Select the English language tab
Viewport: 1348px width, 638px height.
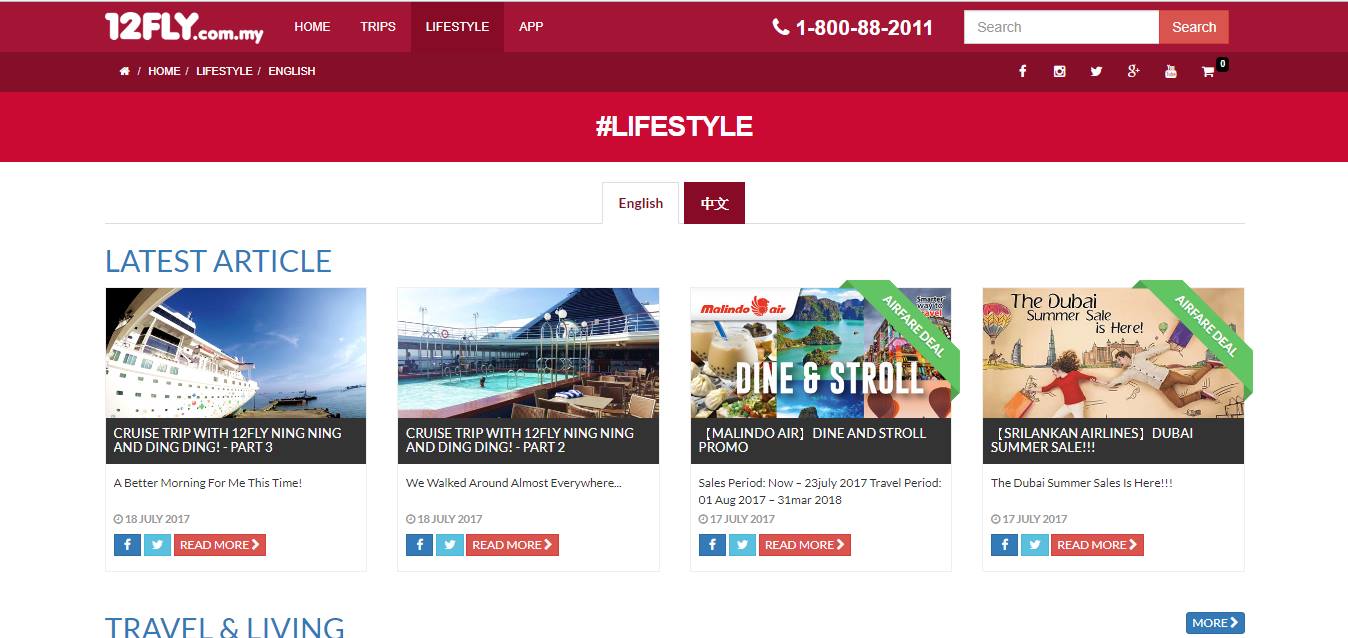(640, 203)
